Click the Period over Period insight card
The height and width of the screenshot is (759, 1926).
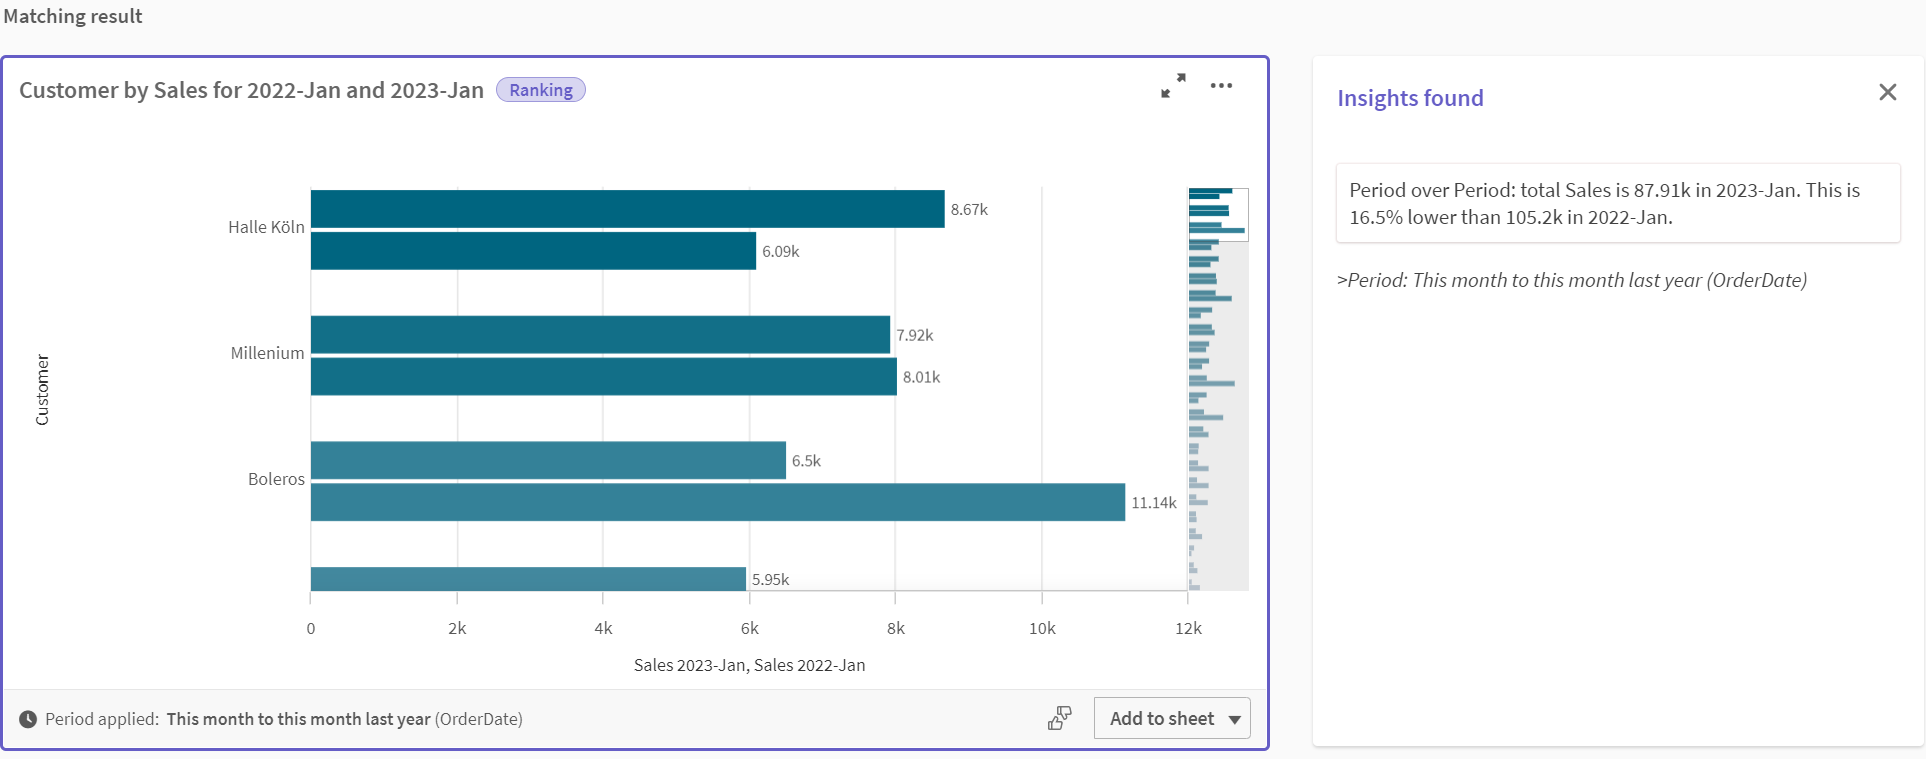(x=1617, y=203)
